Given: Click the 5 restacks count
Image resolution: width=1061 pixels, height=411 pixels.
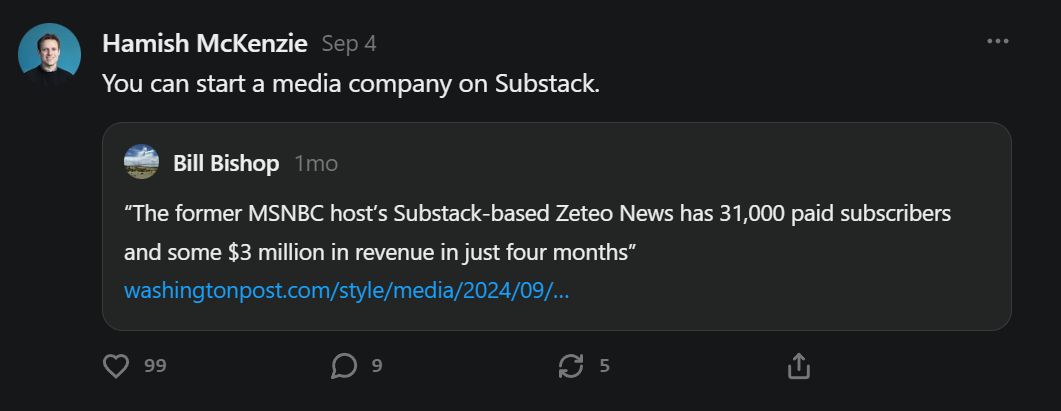Looking at the screenshot, I should 604,366.
